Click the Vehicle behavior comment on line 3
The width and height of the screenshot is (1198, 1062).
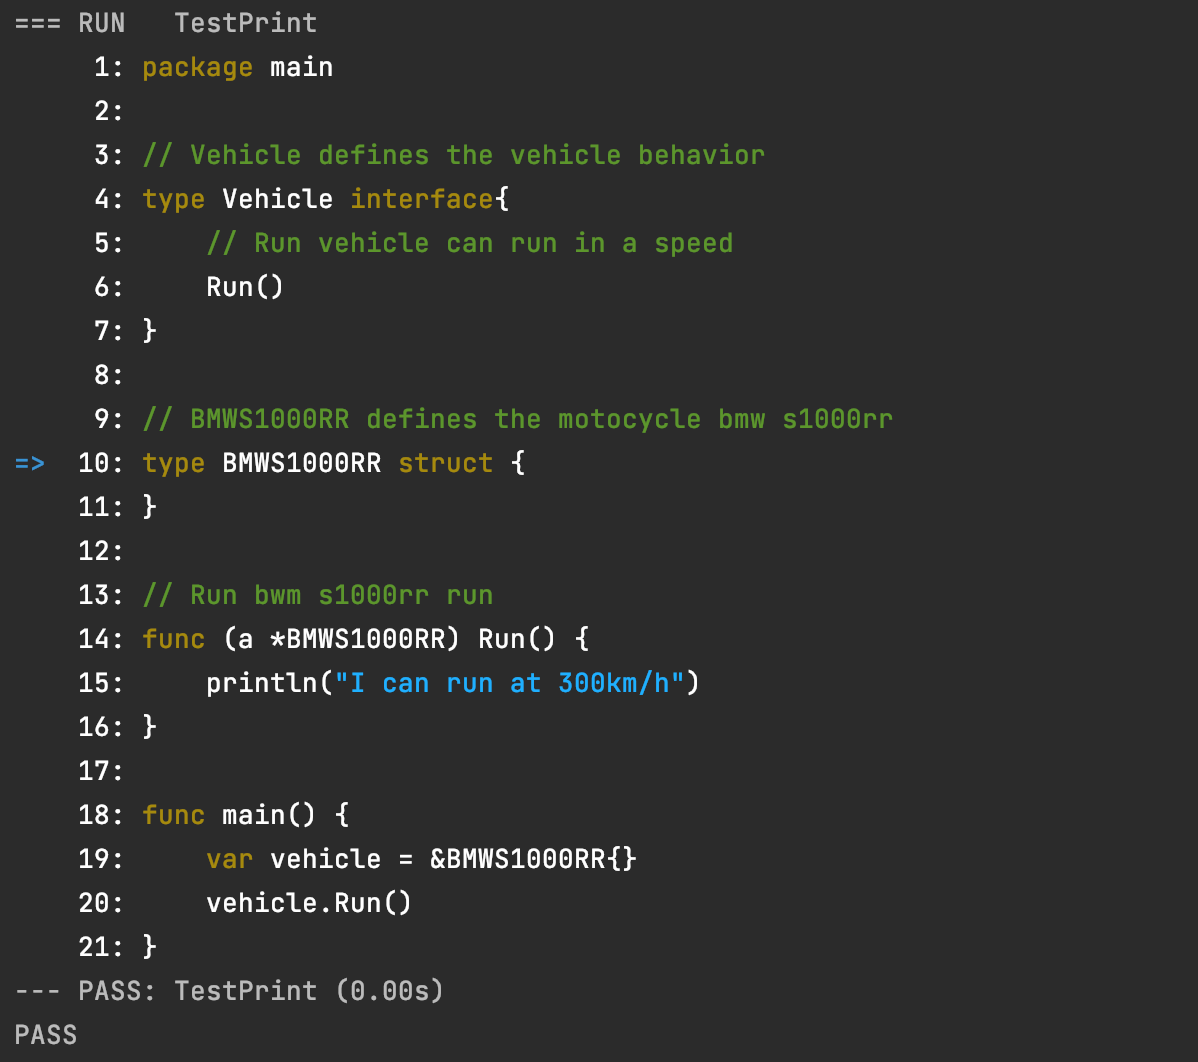(x=454, y=155)
